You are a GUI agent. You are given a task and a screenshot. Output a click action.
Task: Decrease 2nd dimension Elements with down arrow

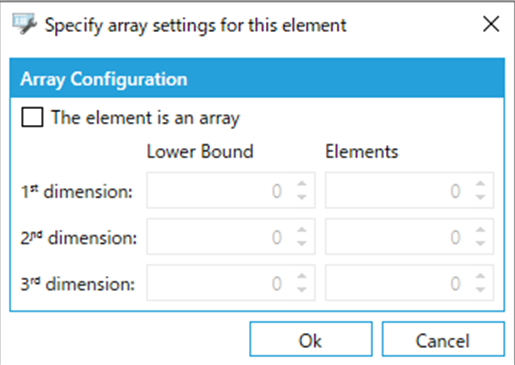click(480, 243)
